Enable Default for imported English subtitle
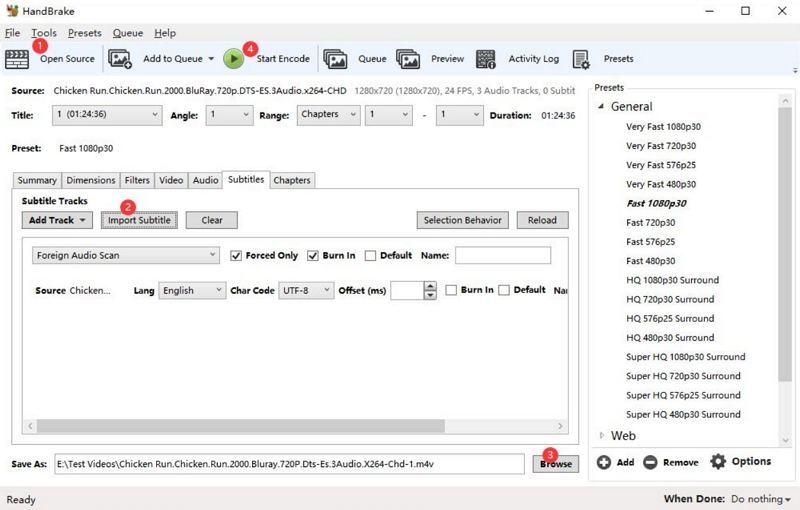The image size is (800, 510). 504,290
